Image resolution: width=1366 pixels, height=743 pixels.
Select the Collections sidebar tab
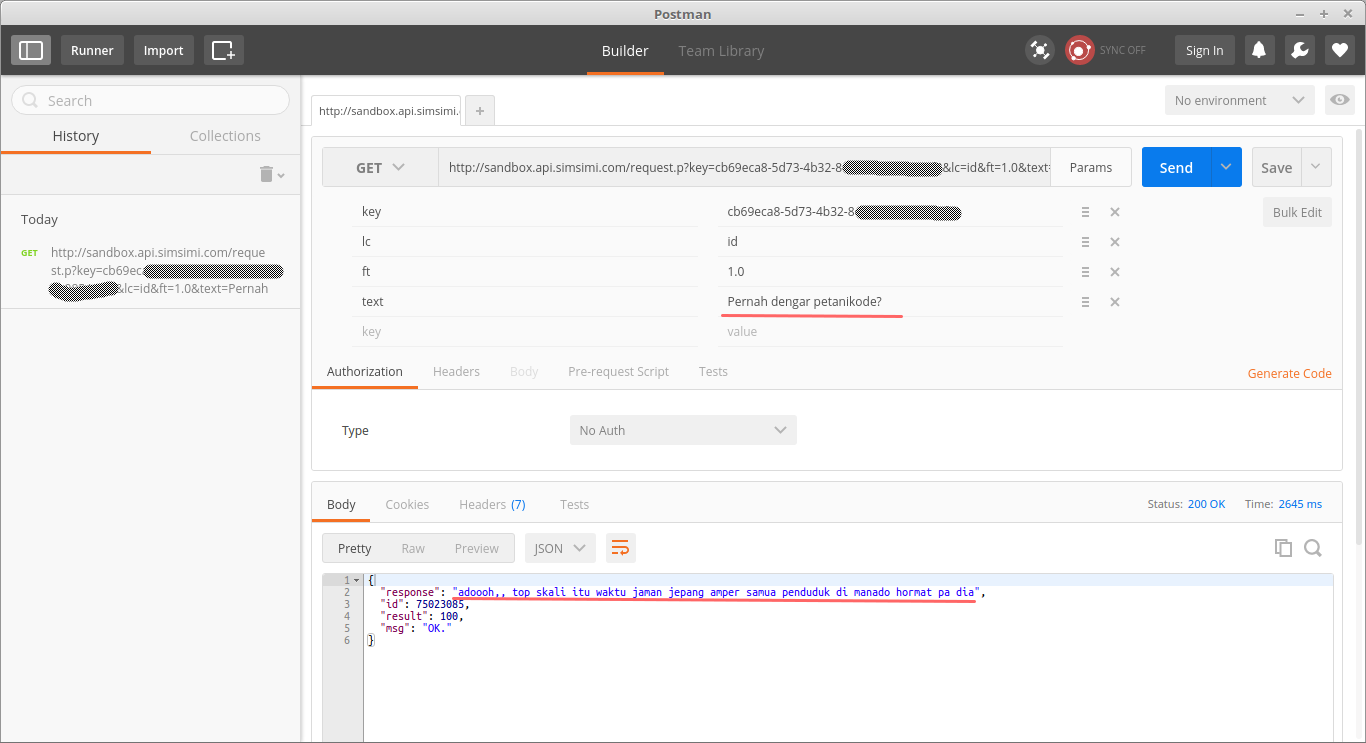[225, 136]
